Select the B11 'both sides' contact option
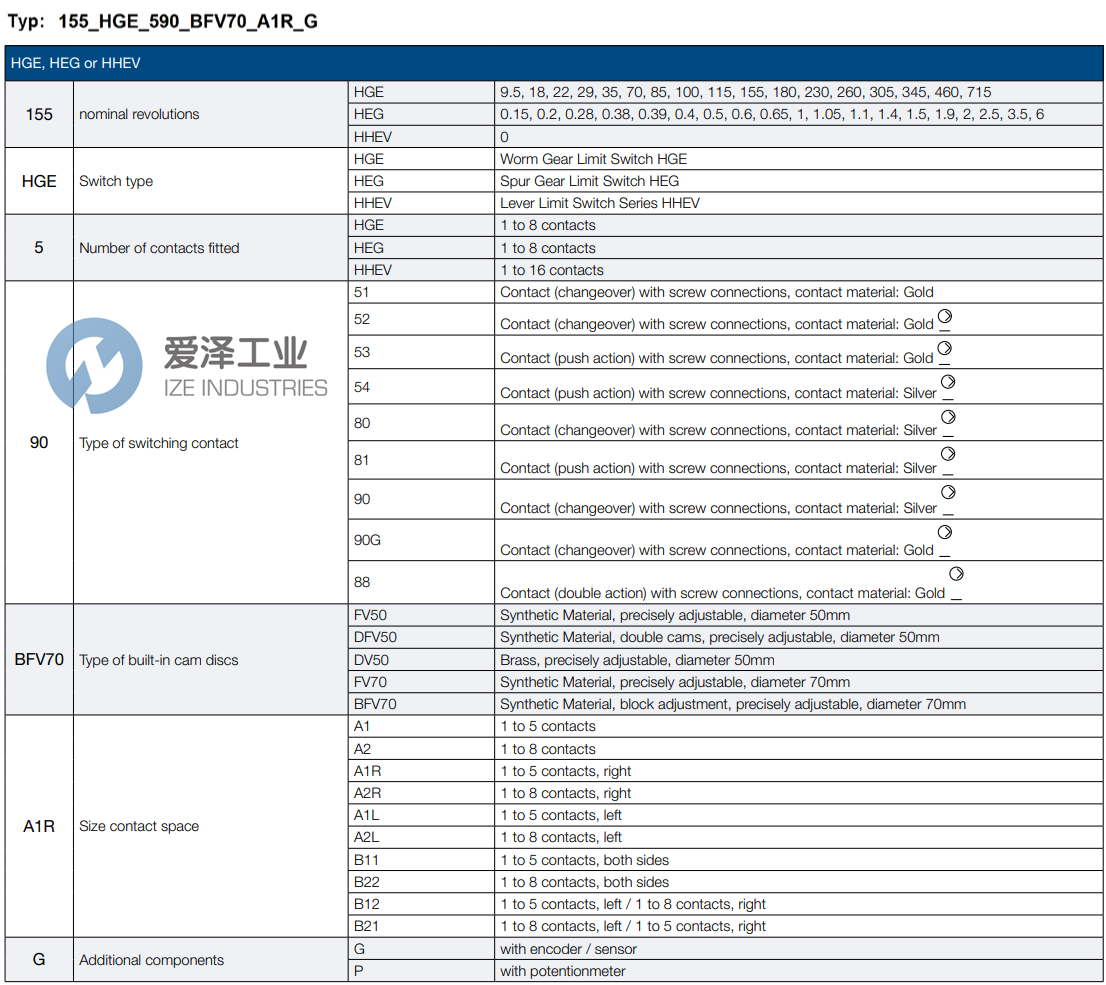This screenshot has width=1106, height=985. 585,860
